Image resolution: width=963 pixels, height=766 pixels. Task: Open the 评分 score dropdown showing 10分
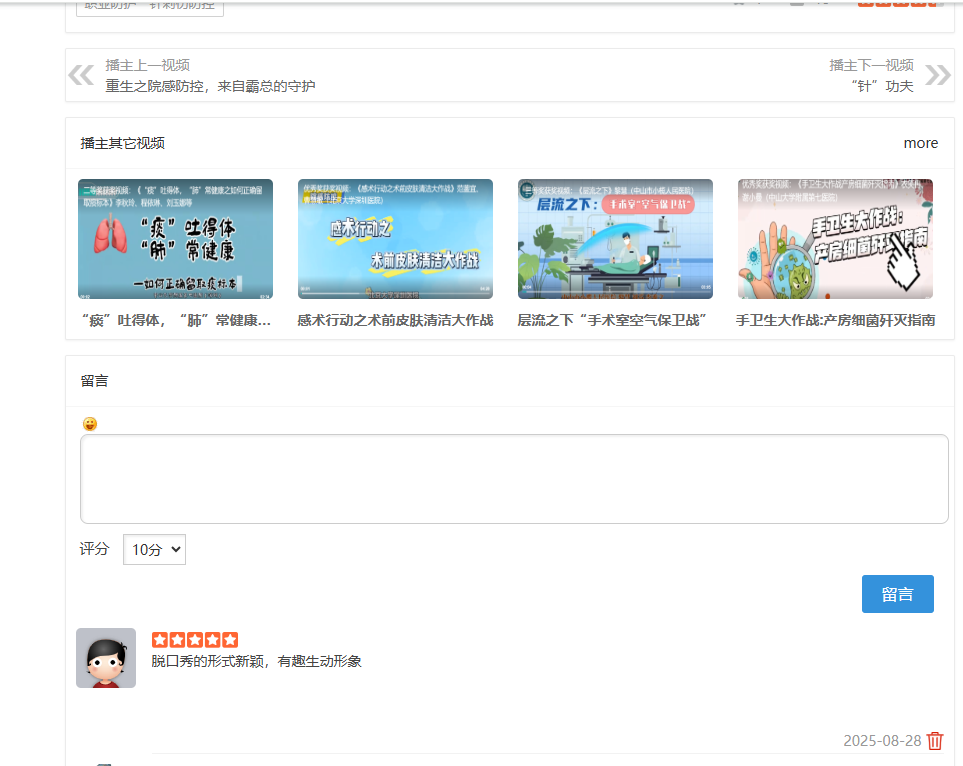(x=154, y=549)
